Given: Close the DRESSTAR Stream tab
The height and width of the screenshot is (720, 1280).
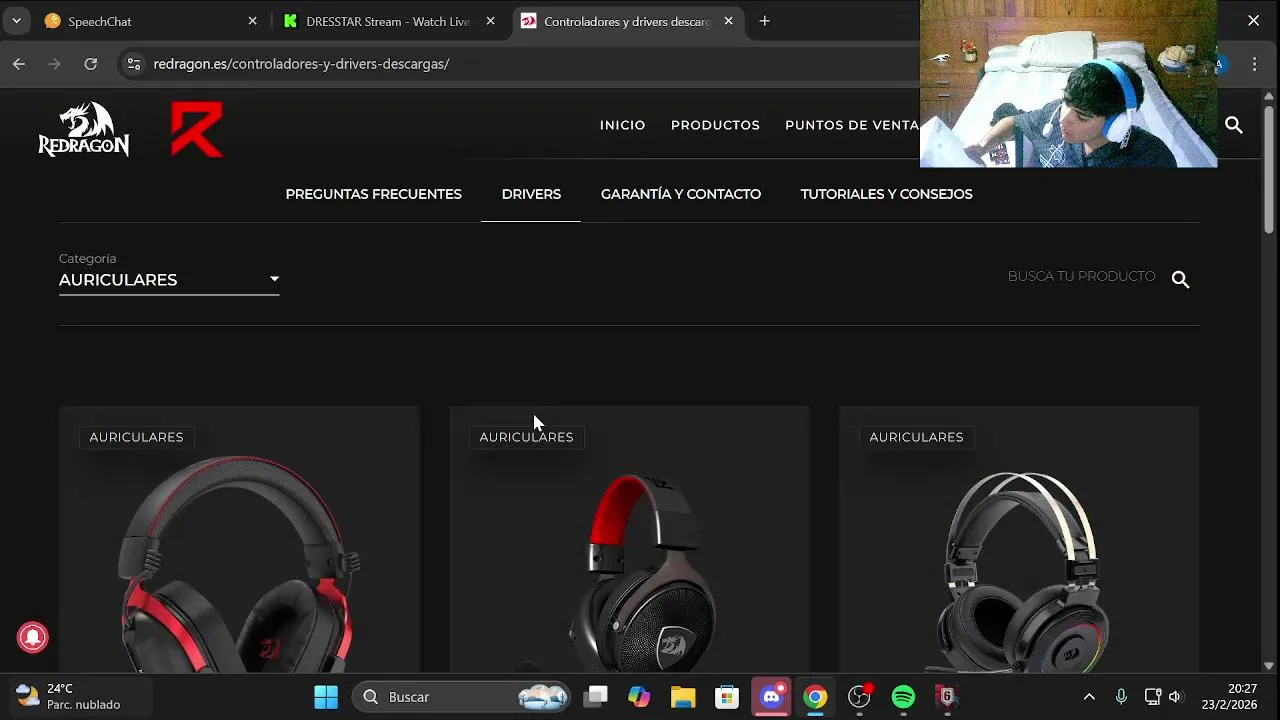Looking at the screenshot, I should point(490,21).
